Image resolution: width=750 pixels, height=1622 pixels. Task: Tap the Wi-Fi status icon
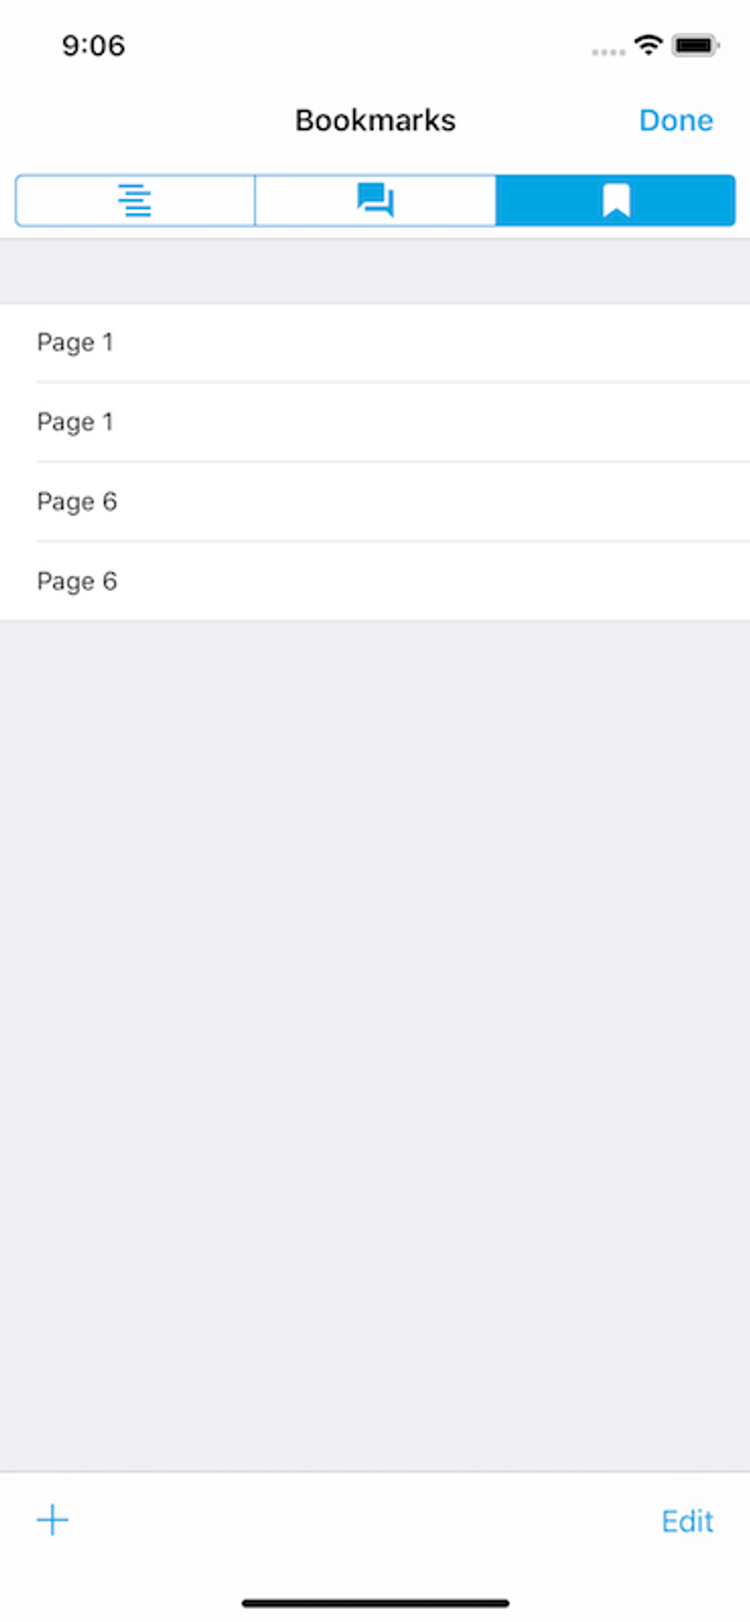648,45
